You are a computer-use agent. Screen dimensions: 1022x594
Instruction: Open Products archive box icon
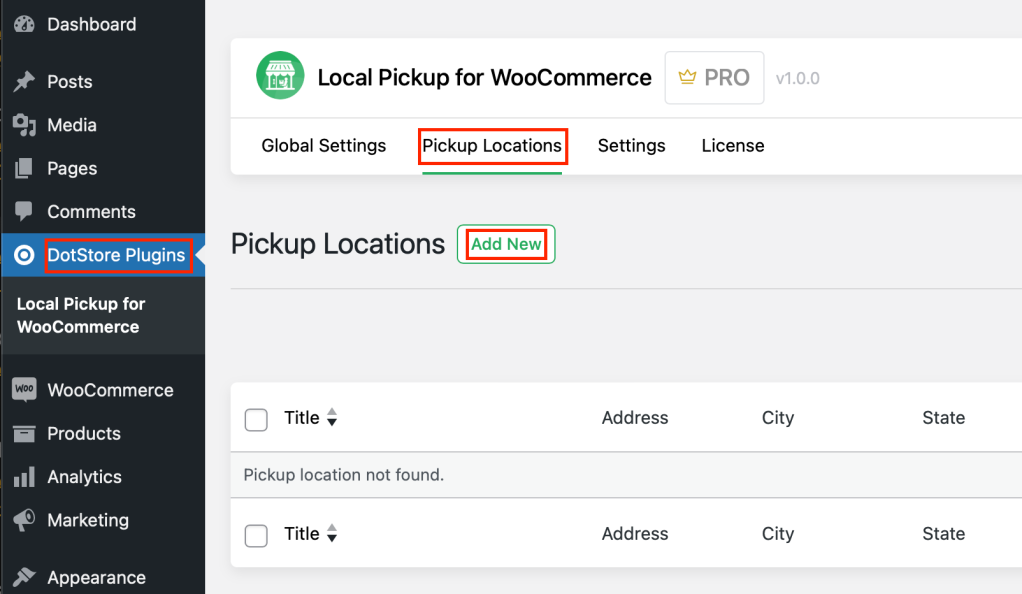(24, 434)
